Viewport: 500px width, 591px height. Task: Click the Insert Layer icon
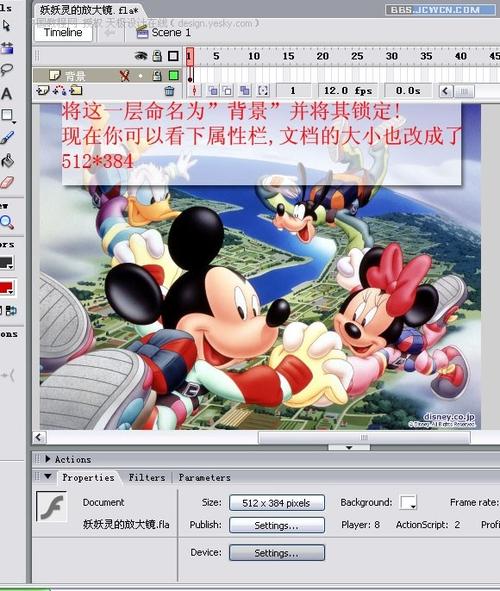coord(42,90)
